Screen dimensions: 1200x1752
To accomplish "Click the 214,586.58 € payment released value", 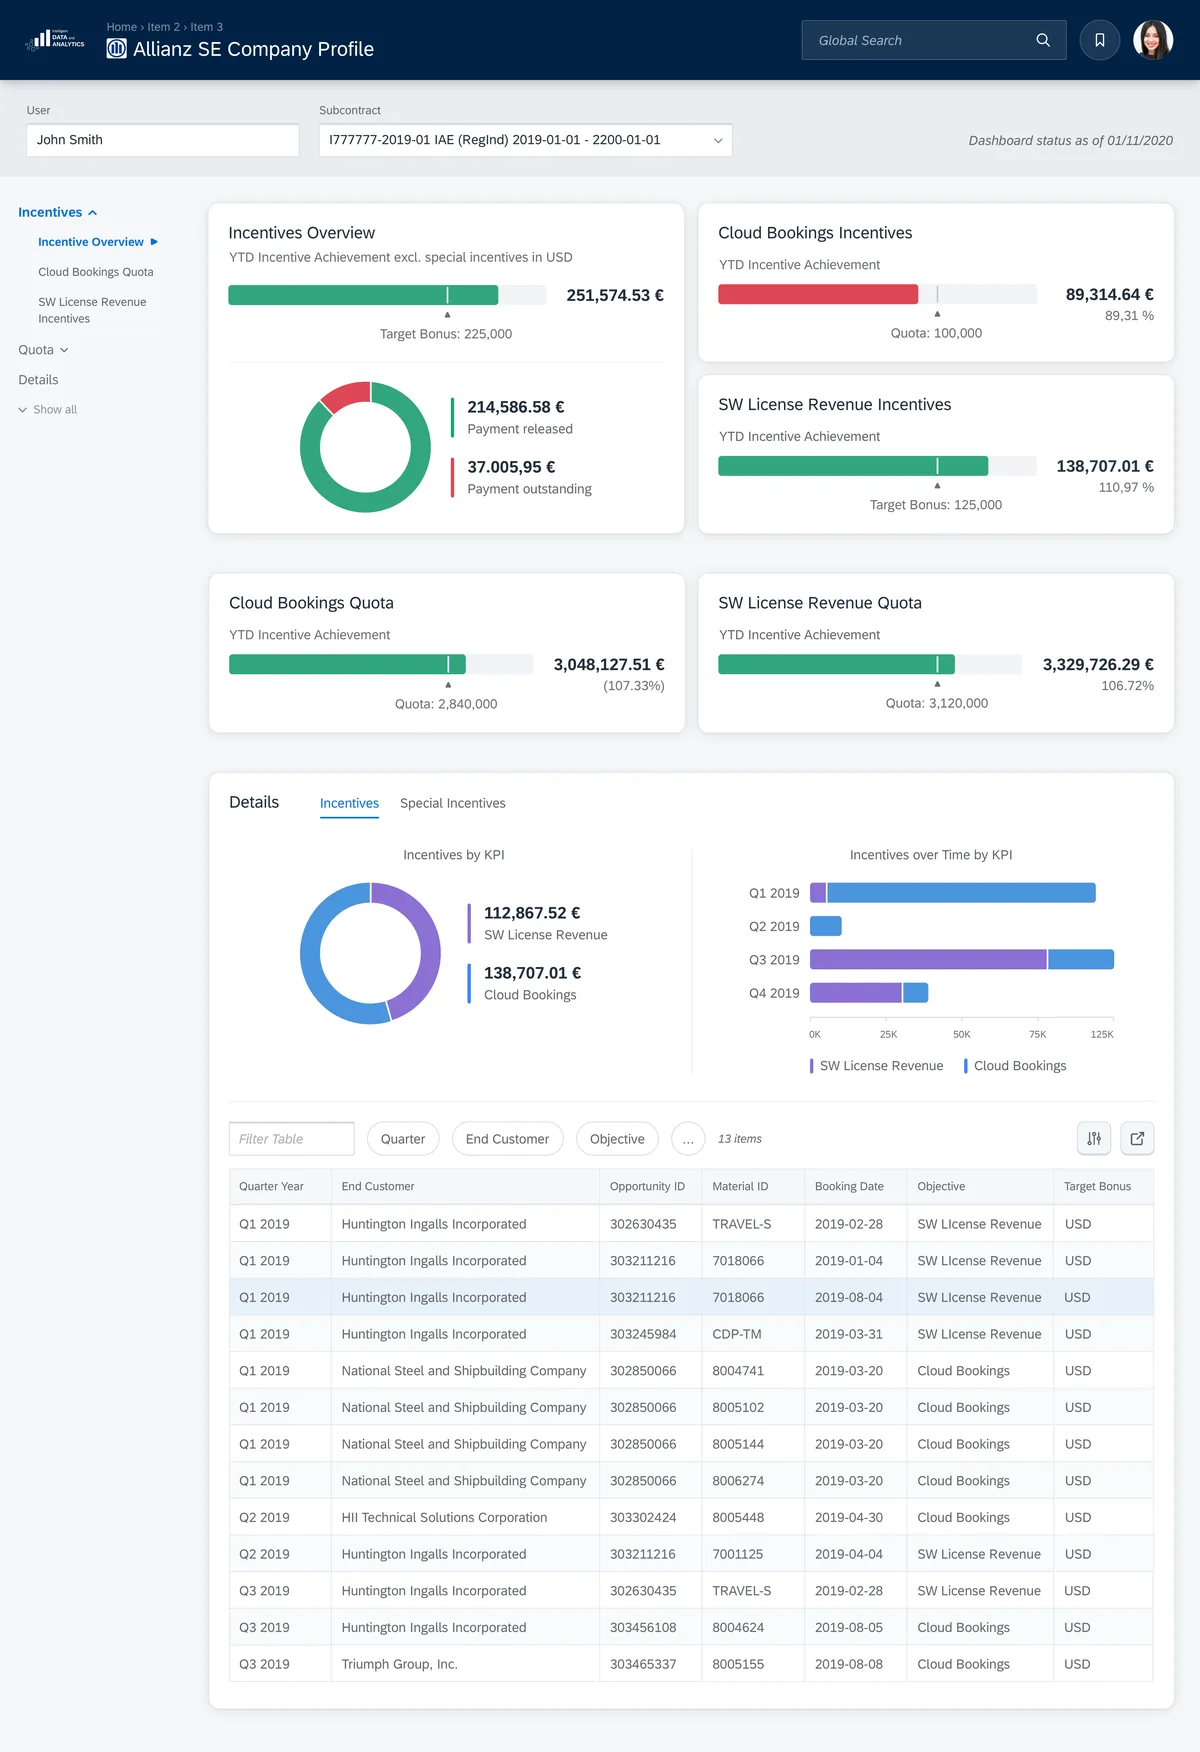I will click(516, 407).
